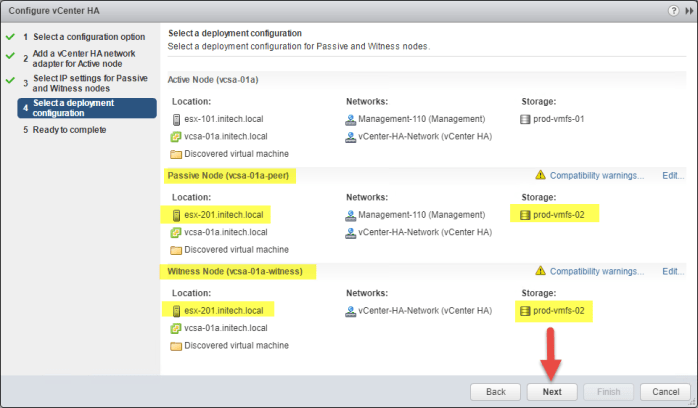Edit the Passive Node settings
Viewport: 698px width, 408px height.
tap(673, 175)
